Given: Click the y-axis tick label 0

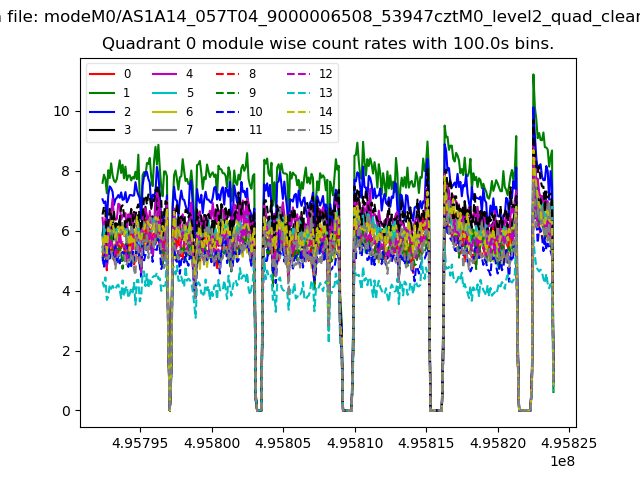Looking at the screenshot, I should (x=67, y=411).
